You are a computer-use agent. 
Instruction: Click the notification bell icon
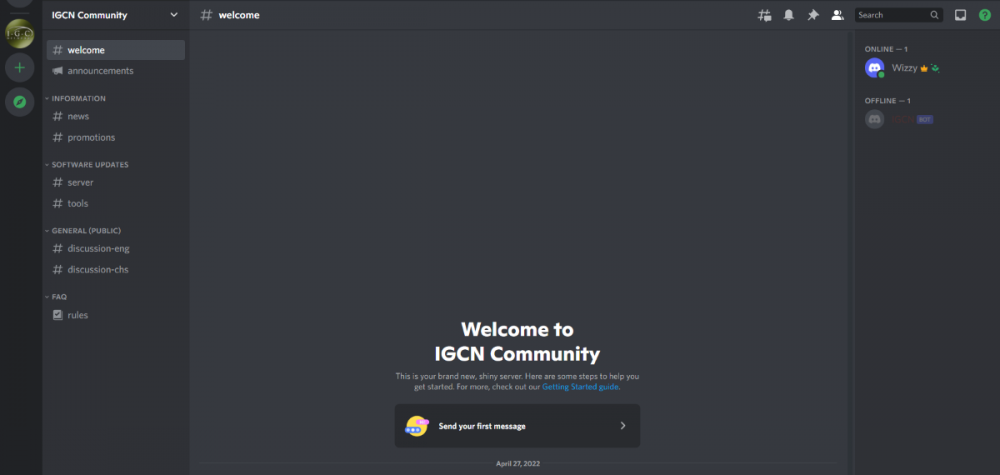pyautogui.click(x=789, y=15)
